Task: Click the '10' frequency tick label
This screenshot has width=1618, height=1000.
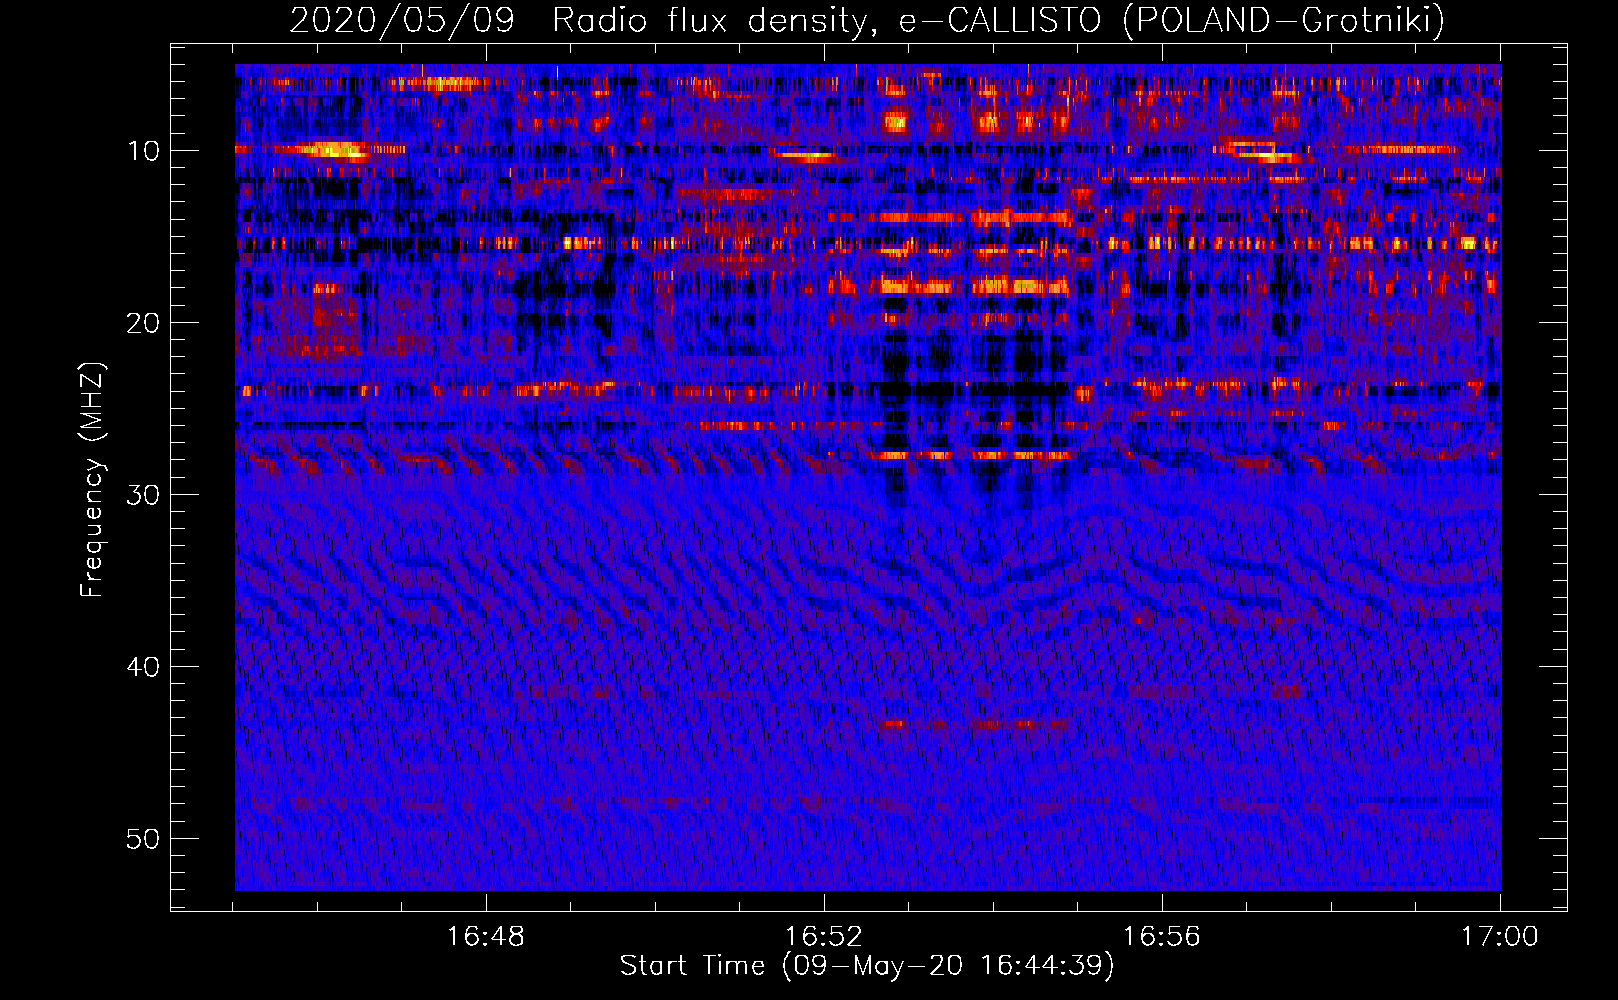Action: click(x=144, y=151)
